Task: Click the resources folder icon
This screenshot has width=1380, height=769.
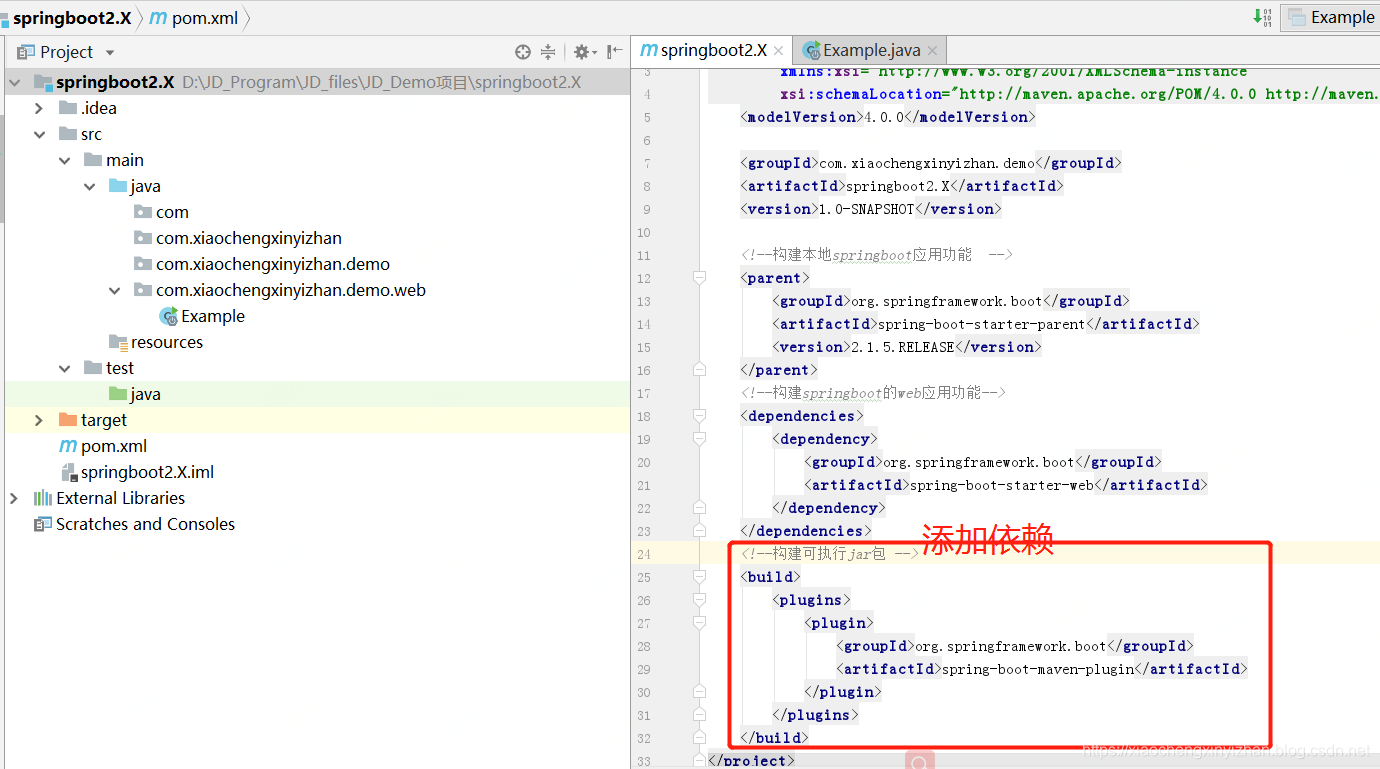Action: click(118, 342)
